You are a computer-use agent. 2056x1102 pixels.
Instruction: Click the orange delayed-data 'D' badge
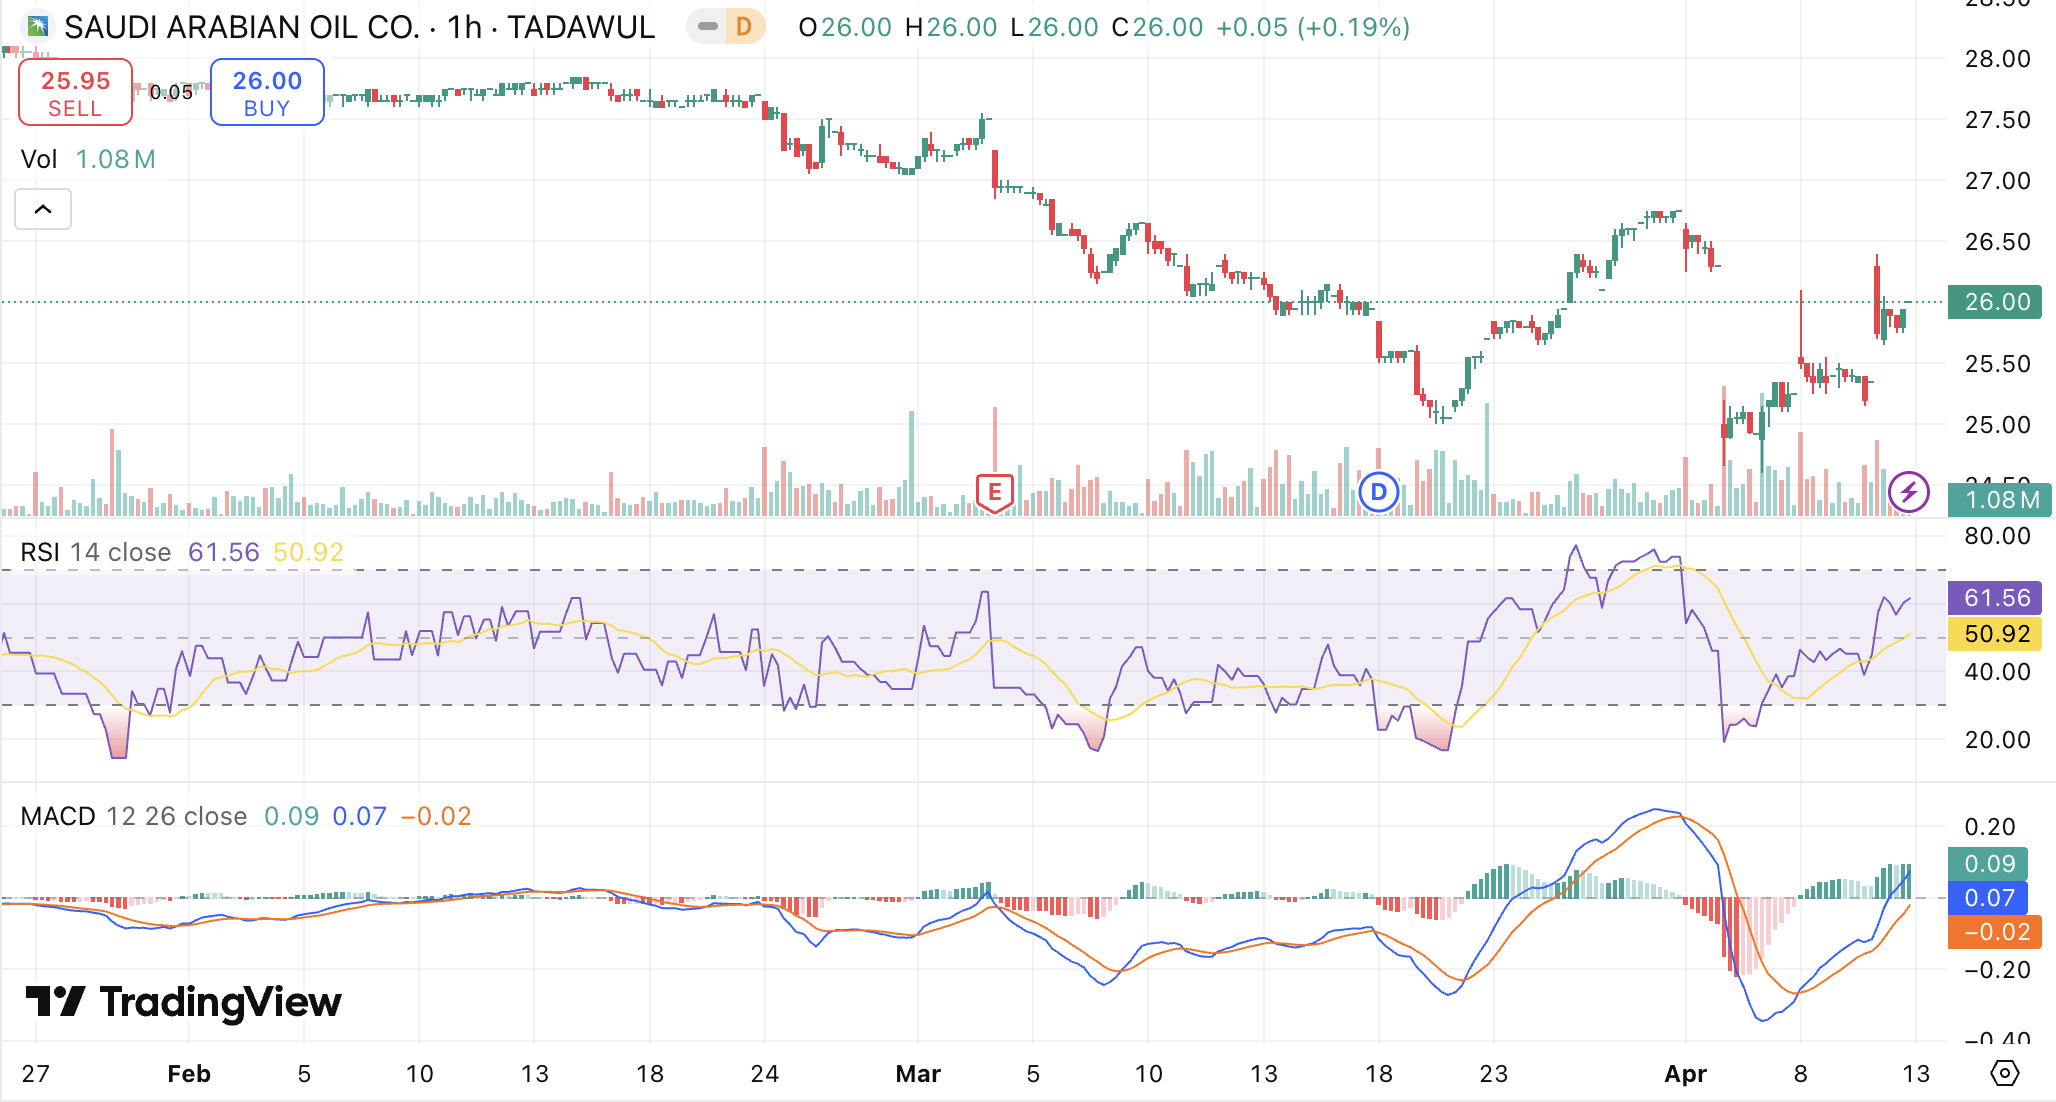click(744, 27)
